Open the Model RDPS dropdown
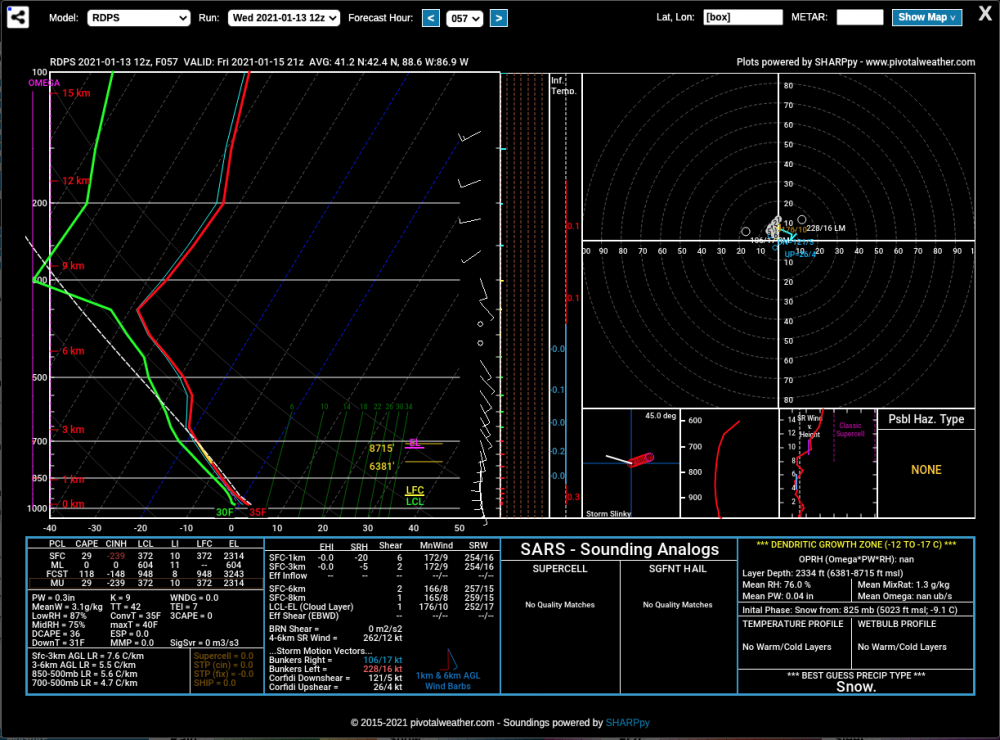Screen dimensions: 1000x740 point(138,18)
